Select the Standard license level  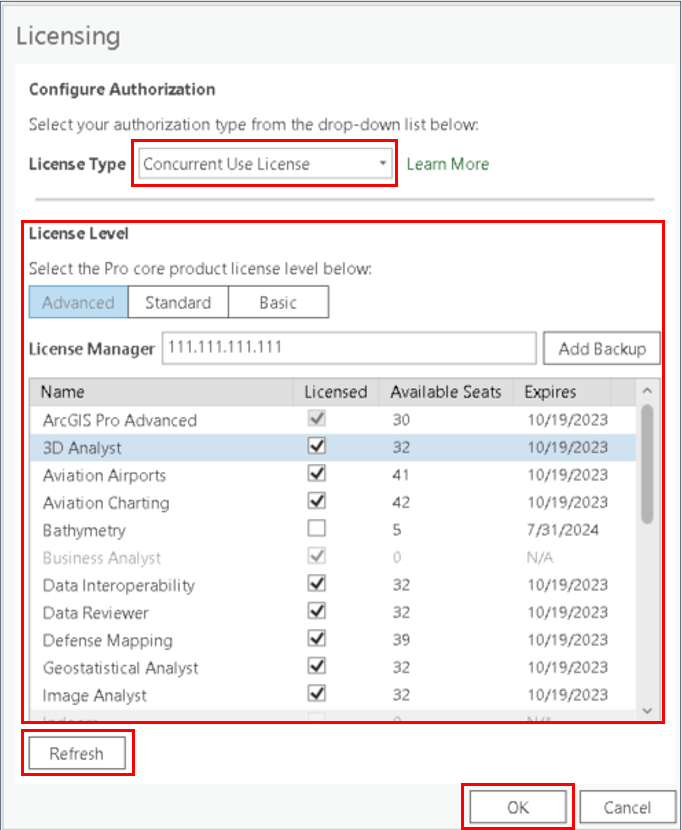pos(178,302)
